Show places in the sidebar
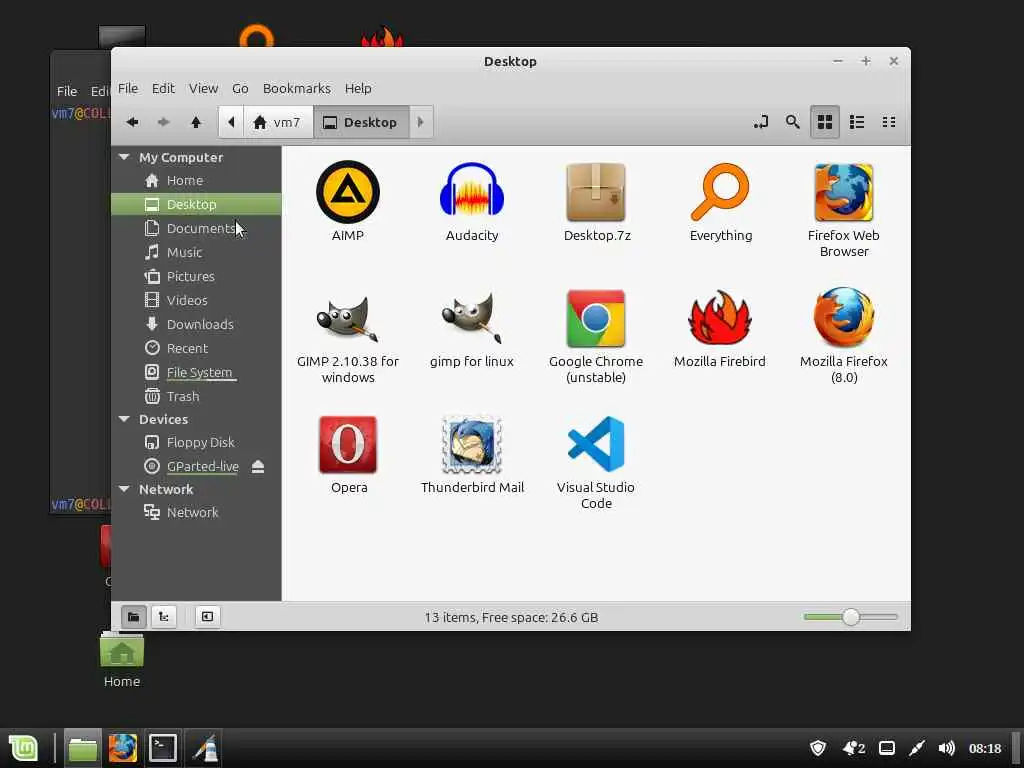 [133, 616]
